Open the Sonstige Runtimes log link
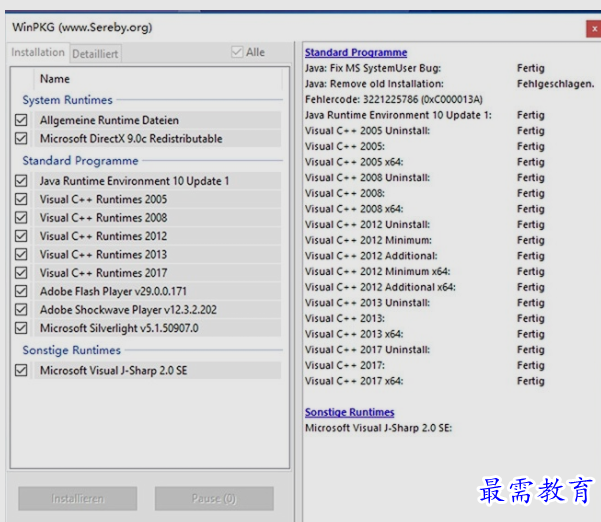This screenshot has width=601, height=522. click(349, 412)
